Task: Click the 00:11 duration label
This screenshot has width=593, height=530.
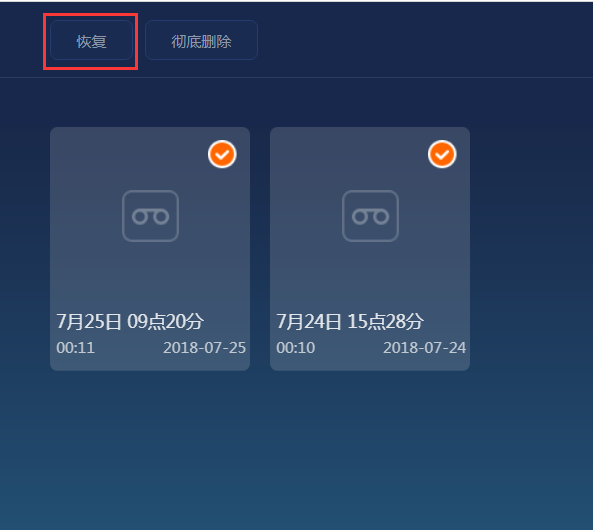Action: (x=76, y=348)
